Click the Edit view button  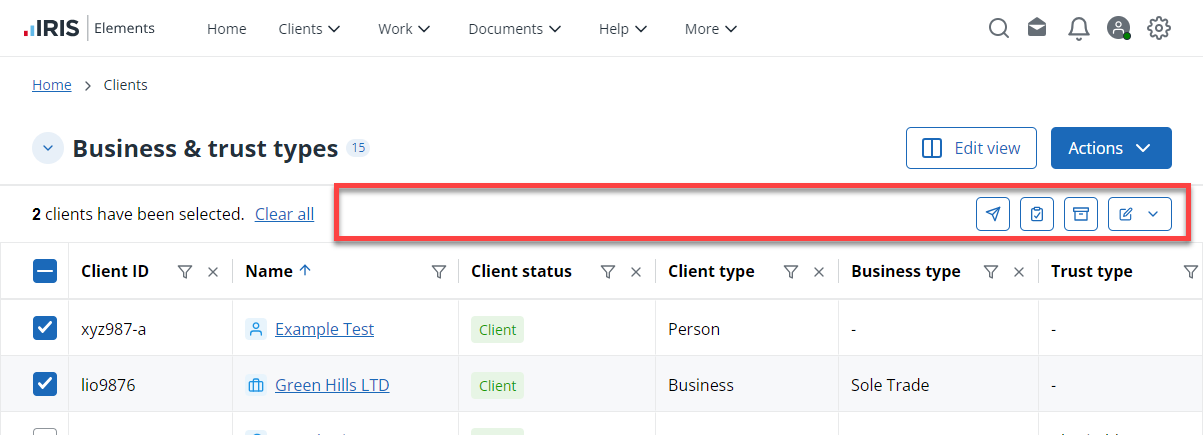coord(972,148)
